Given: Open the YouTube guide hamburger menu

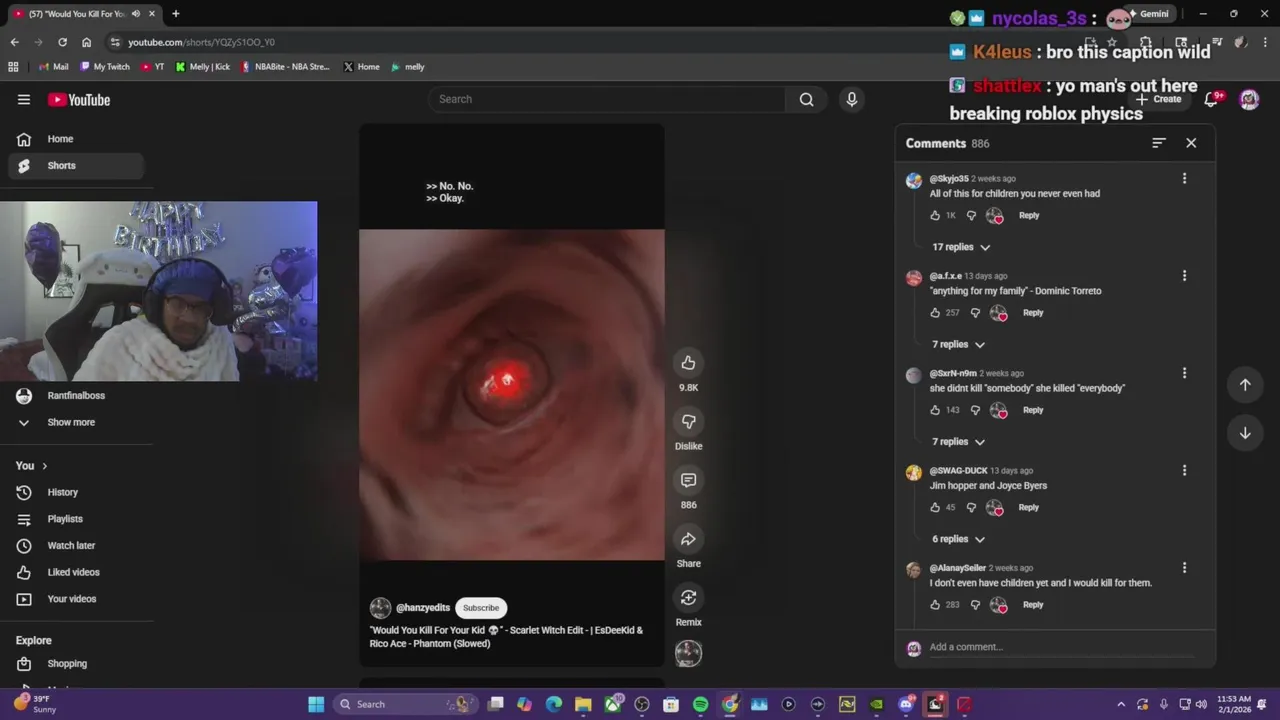Looking at the screenshot, I should click(24, 99).
